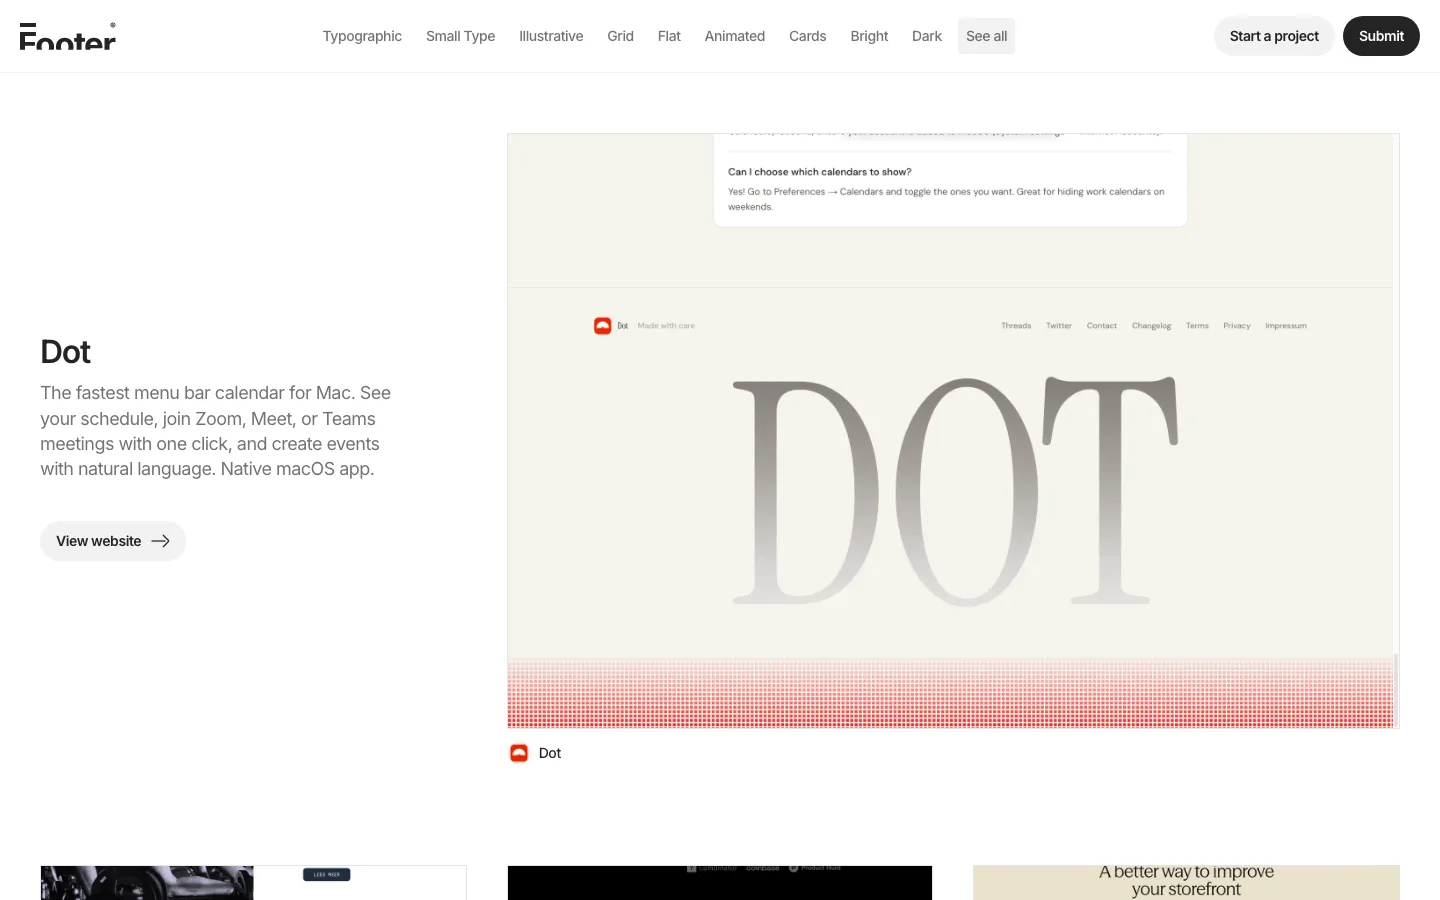Click the Dot label under the preview
Viewport: 1440px width, 900px height.
550,753
